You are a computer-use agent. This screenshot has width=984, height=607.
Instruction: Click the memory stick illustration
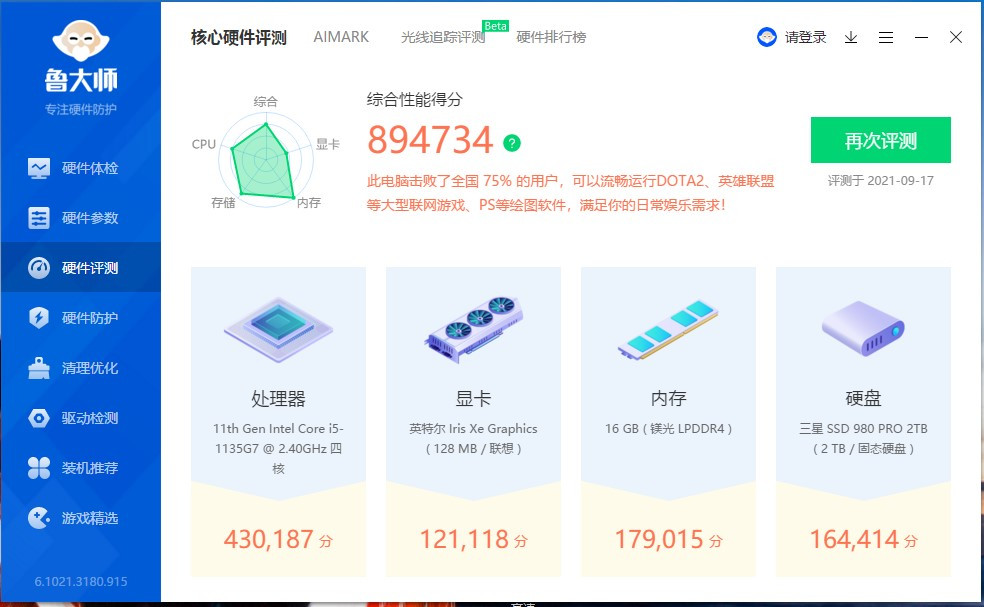668,330
